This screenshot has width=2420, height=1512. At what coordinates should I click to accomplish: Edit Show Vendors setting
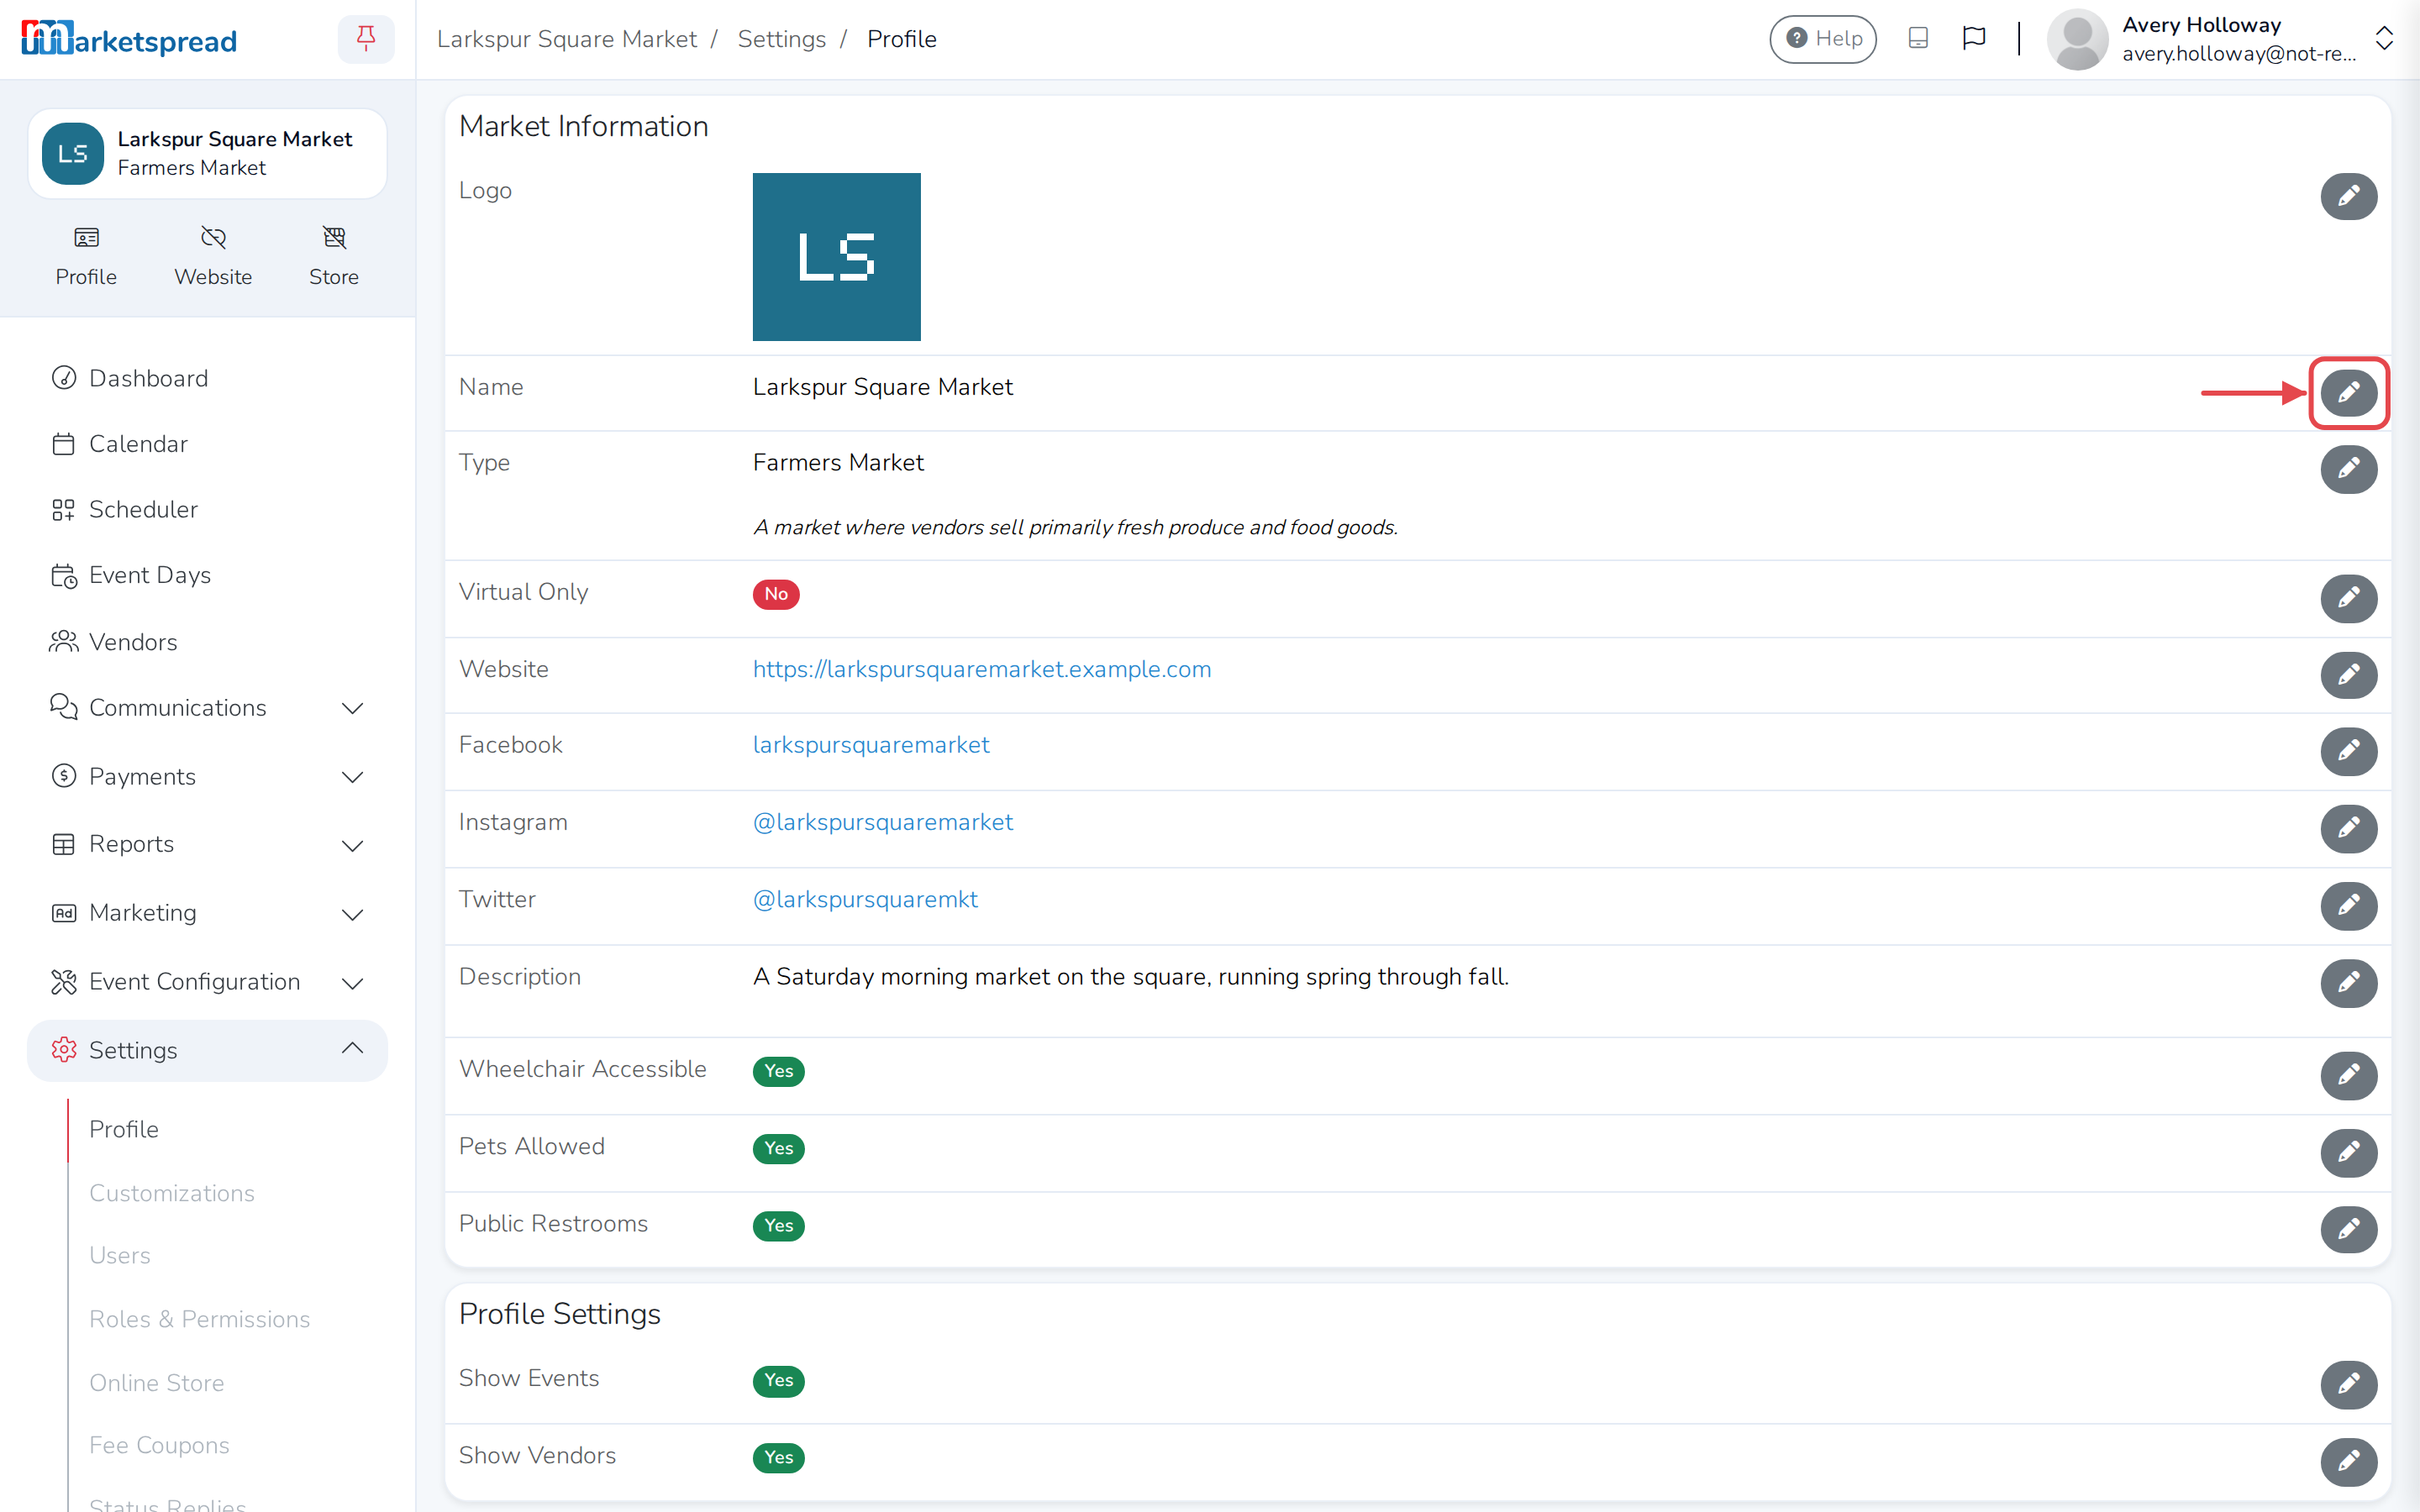point(2348,1461)
